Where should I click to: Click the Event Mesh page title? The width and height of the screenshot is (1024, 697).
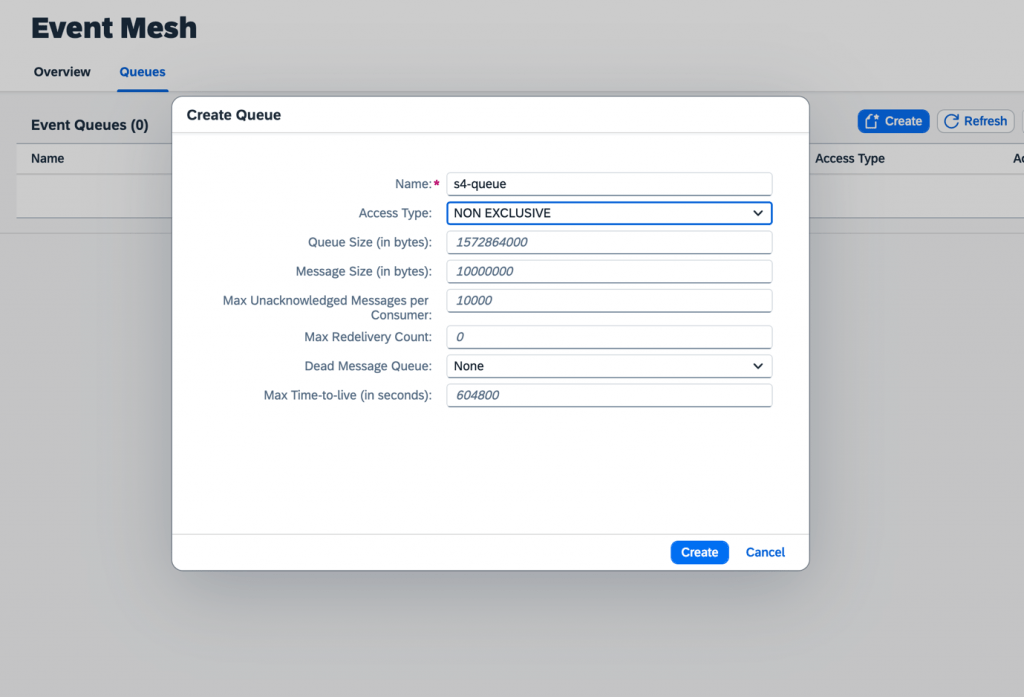point(114,28)
